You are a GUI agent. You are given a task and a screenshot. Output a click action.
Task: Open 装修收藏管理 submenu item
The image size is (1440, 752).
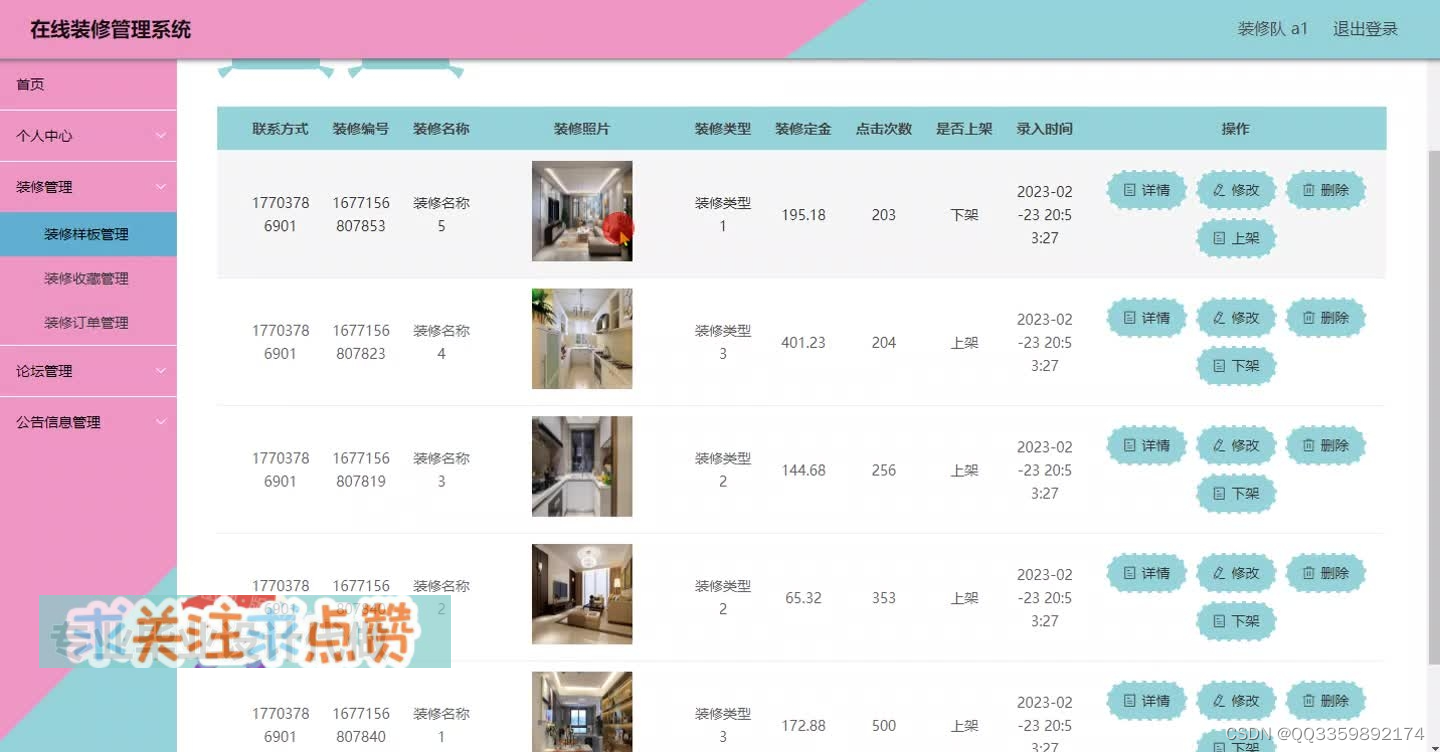[x=88, y=279]
